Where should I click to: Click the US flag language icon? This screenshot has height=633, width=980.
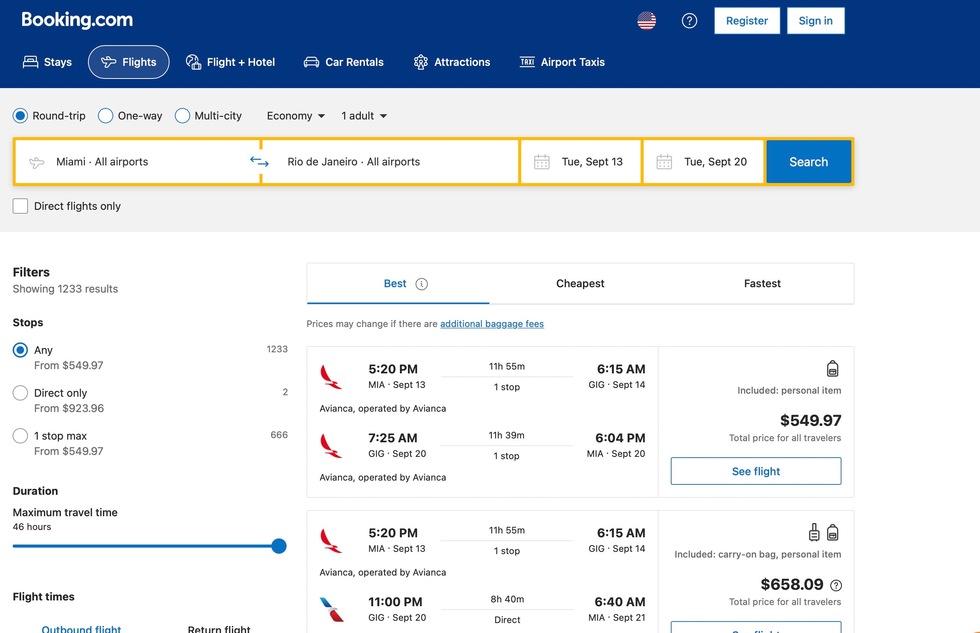pyautogui.click(x=647, y=21)
